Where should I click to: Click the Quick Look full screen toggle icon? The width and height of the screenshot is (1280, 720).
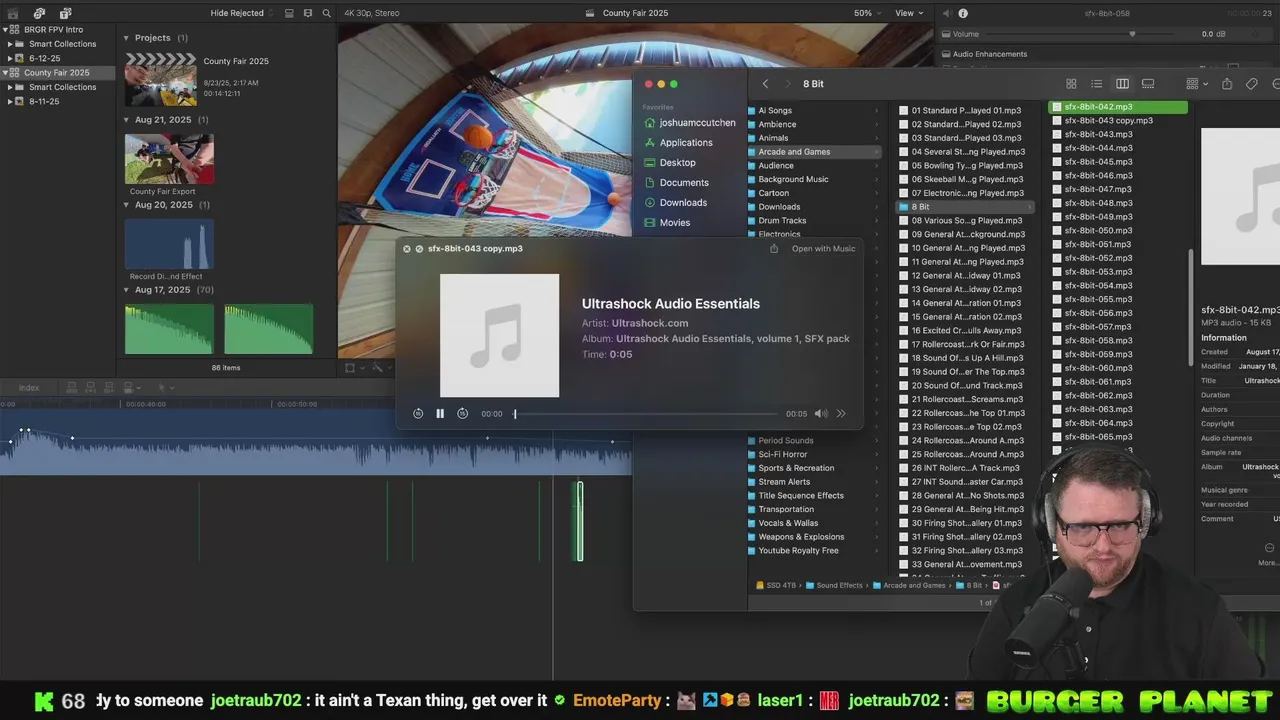(x=419, y=249)
